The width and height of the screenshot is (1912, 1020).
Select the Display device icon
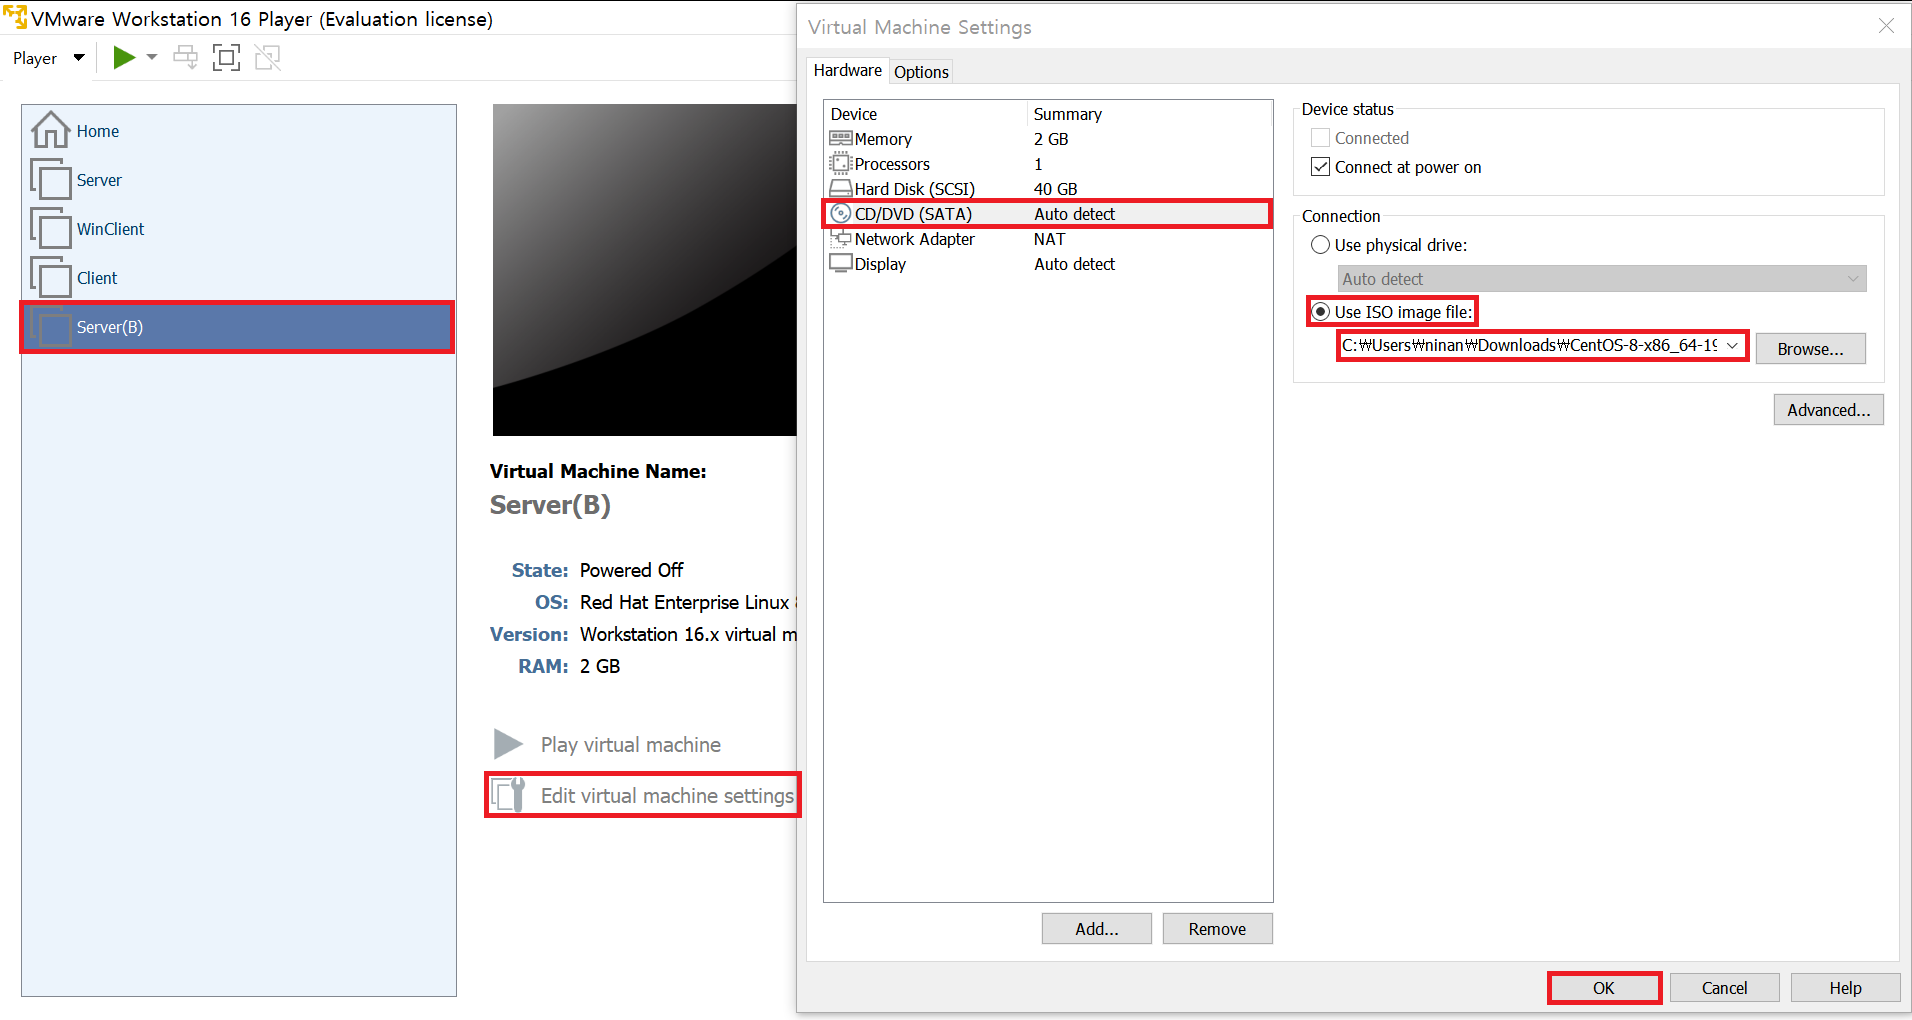click(x=840, y=264)
